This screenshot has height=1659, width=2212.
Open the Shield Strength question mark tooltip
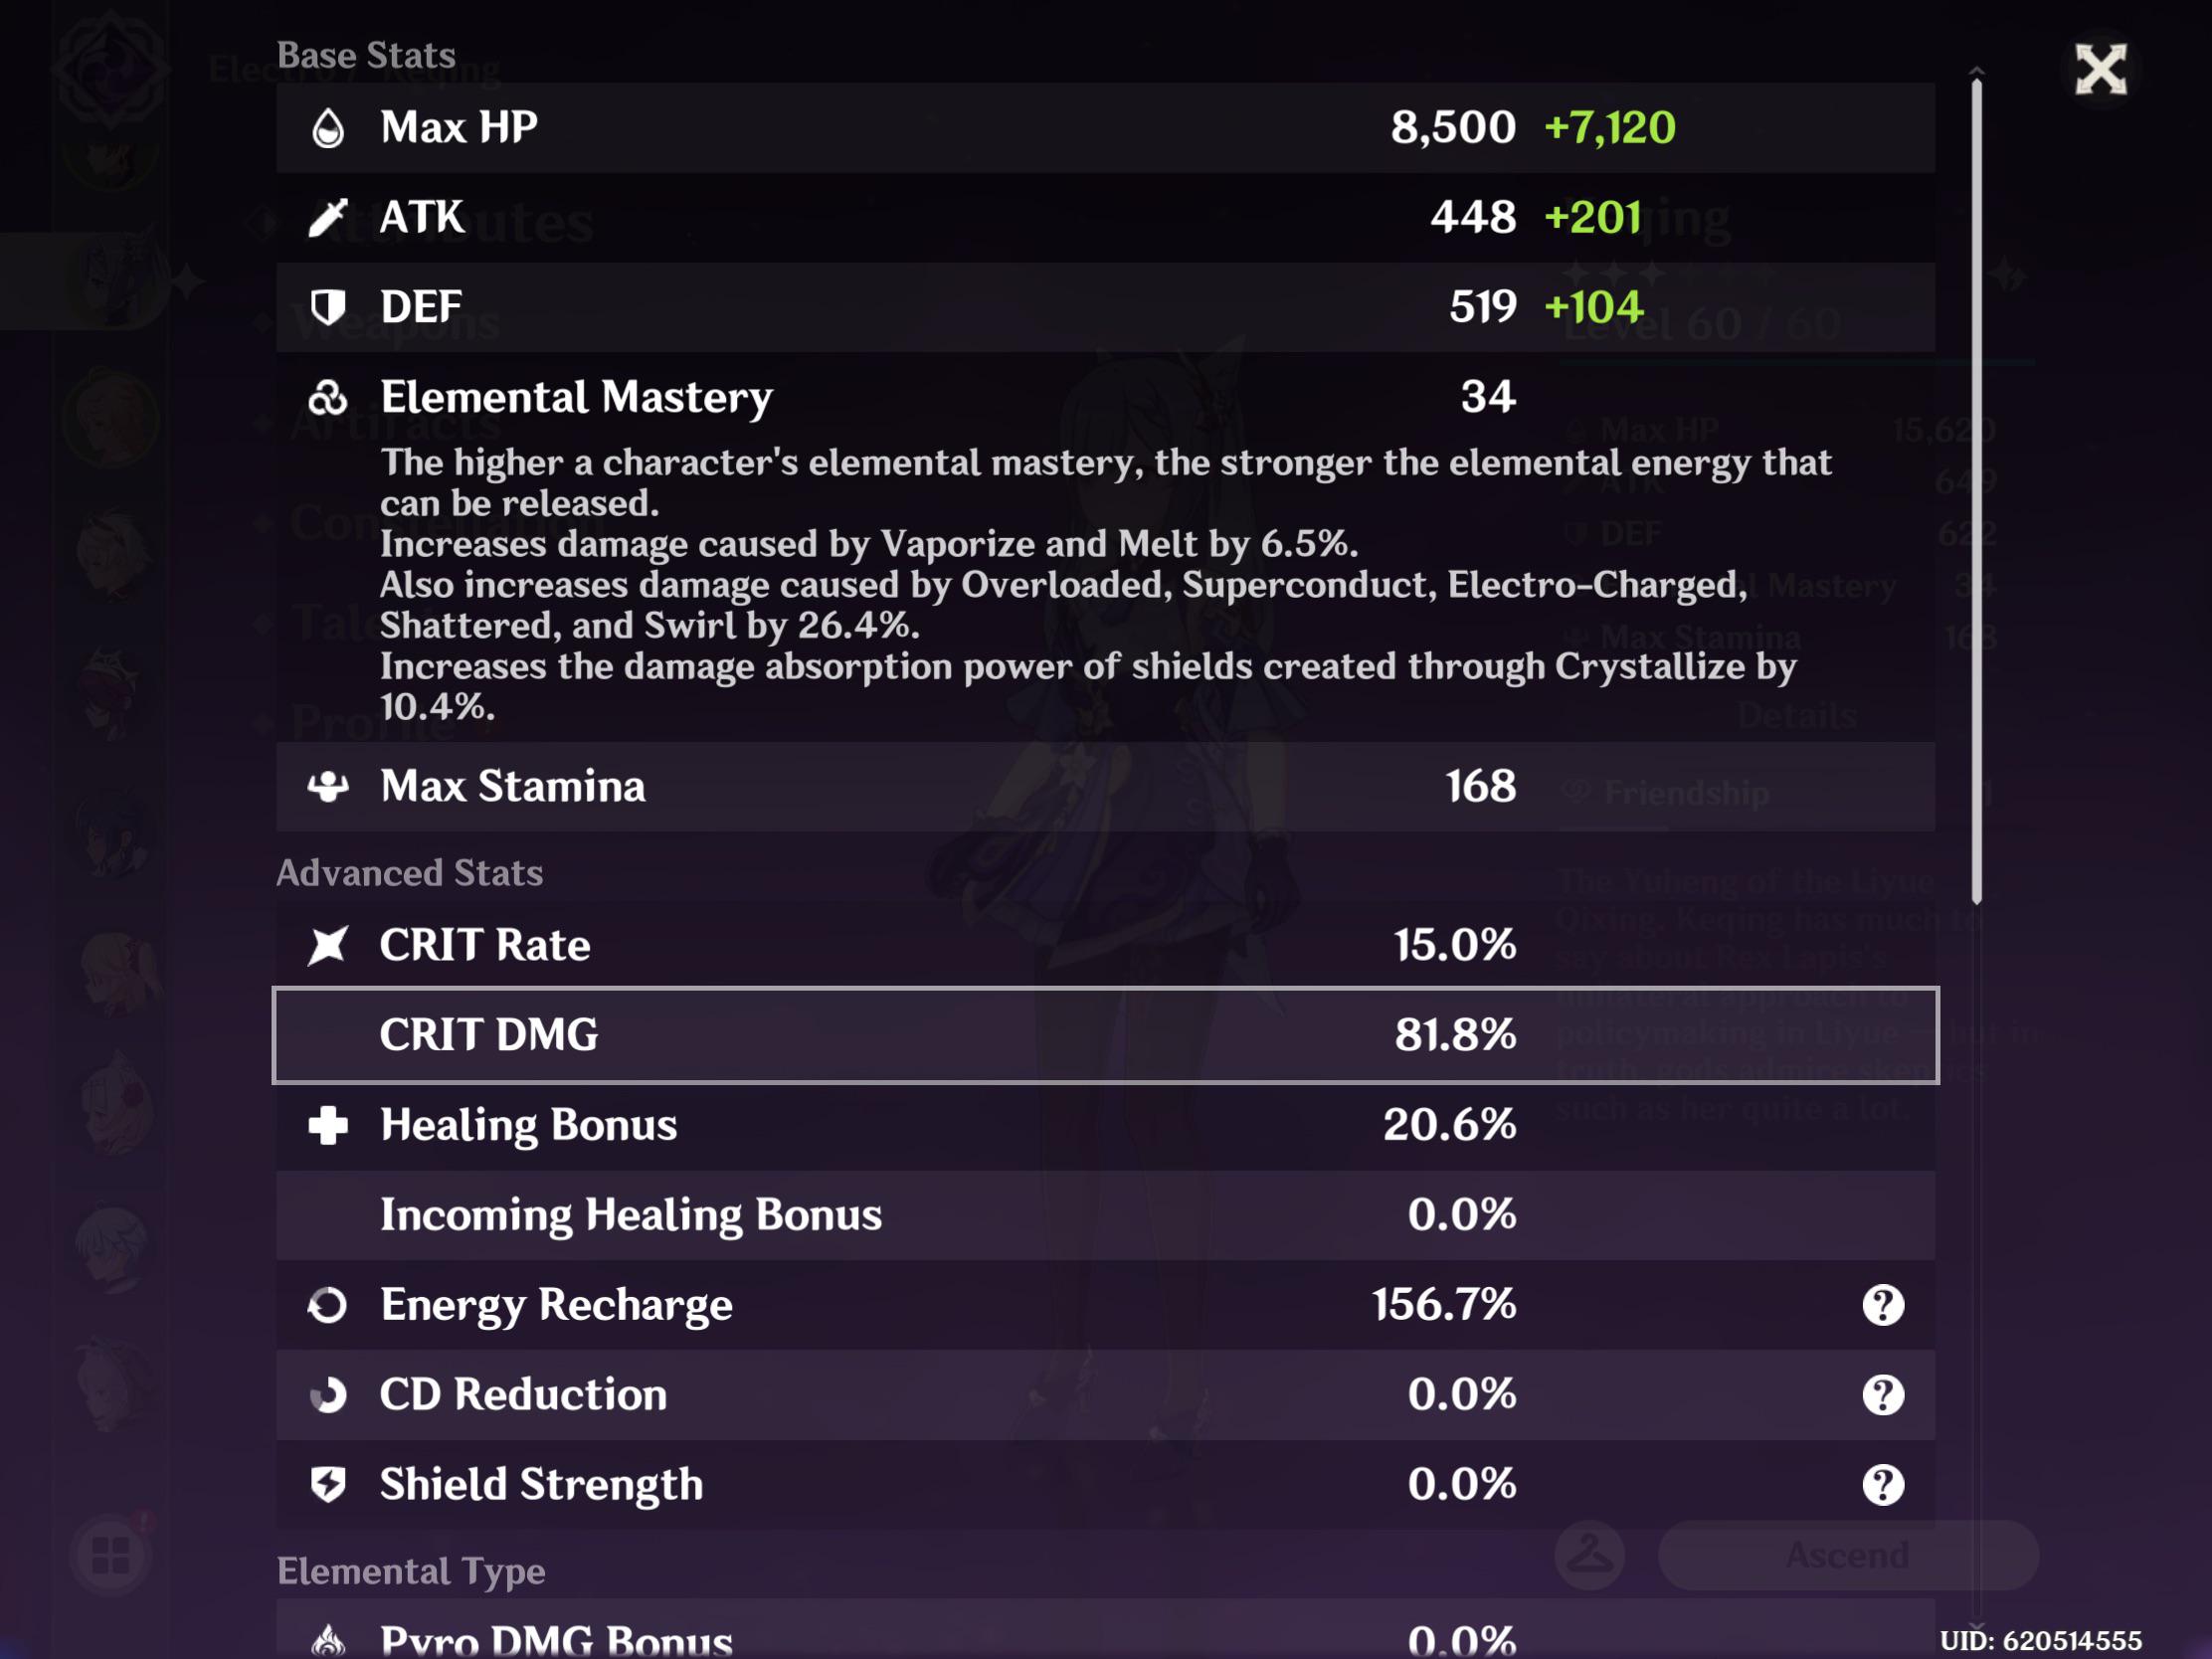tap(1886, 1485)
